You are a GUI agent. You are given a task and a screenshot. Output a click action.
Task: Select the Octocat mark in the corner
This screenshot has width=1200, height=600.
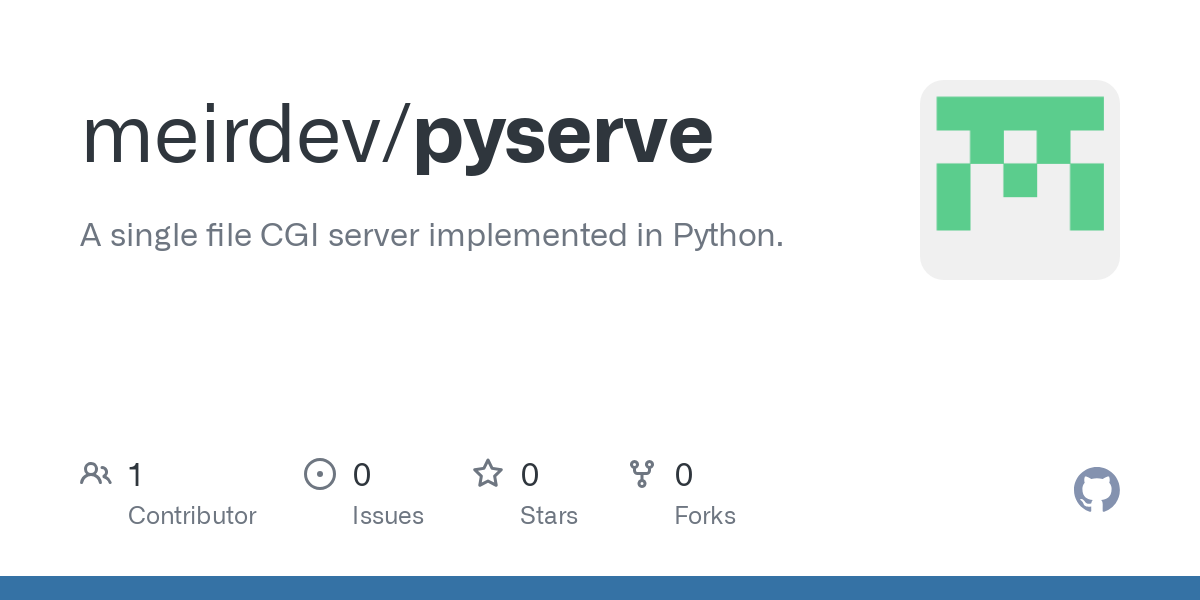pos(1096,490)
